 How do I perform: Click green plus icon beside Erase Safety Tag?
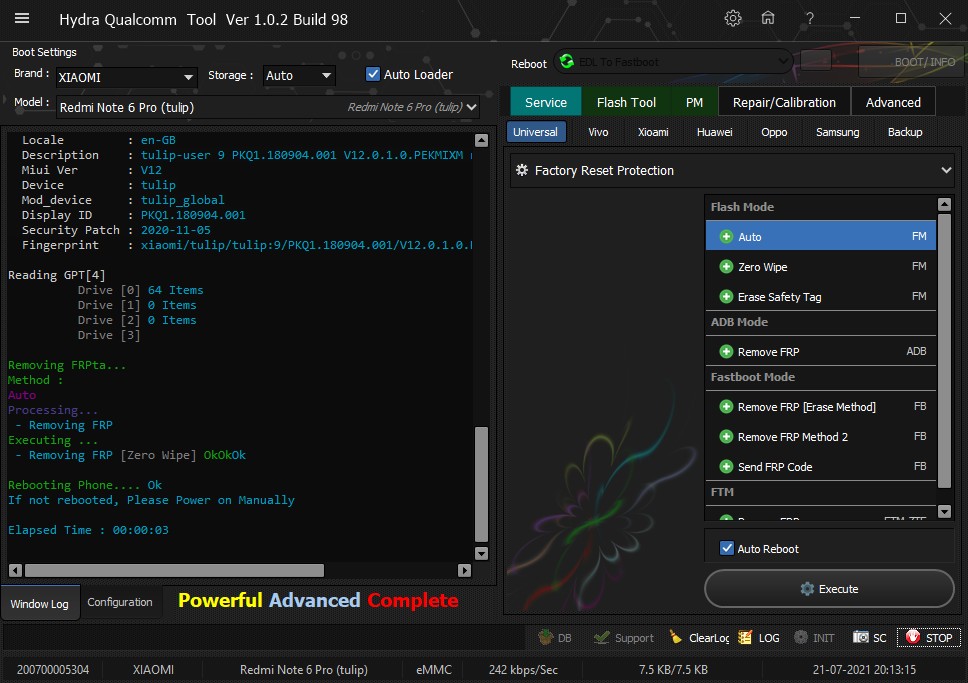pyautogui.click(x=727, y=297)
